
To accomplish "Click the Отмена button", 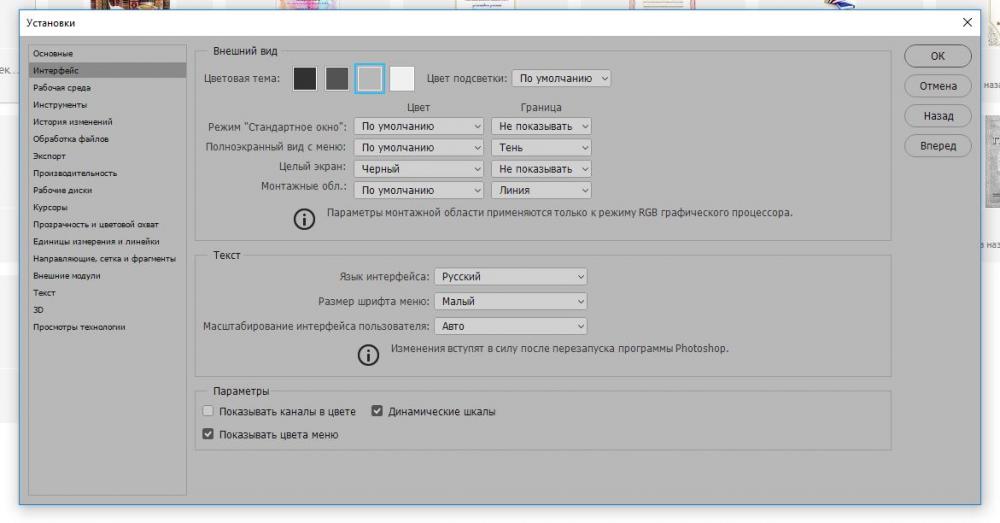I will tap(938, 86).
